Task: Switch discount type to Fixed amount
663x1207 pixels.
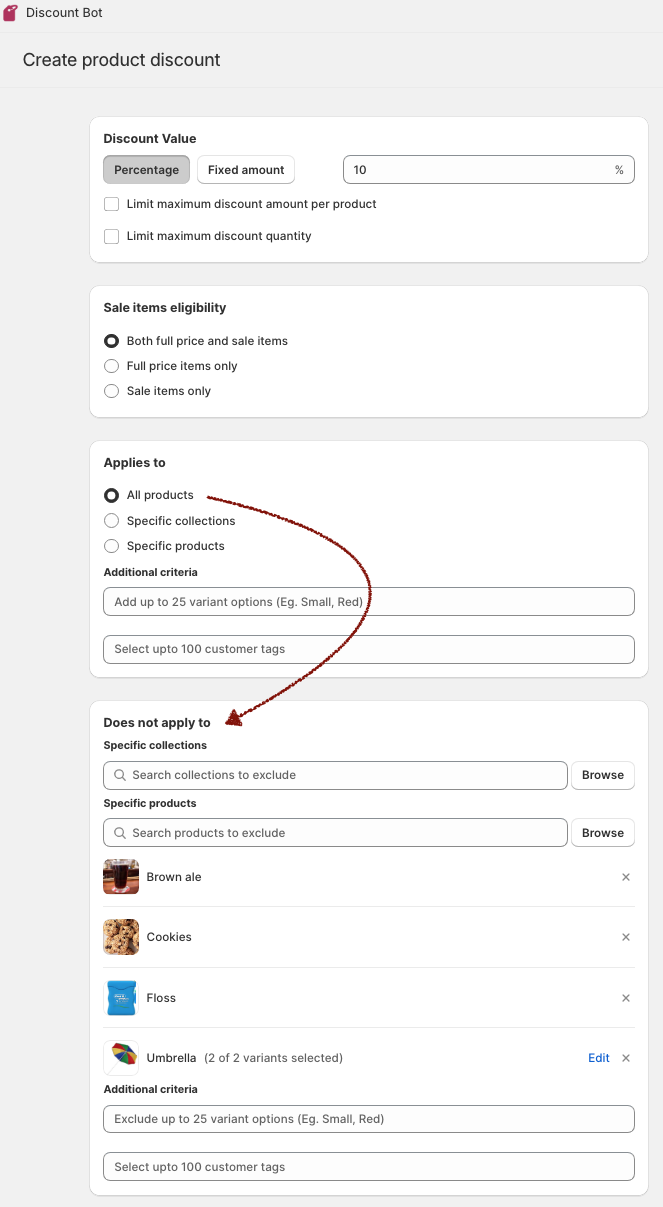Action: coord(246,170)
